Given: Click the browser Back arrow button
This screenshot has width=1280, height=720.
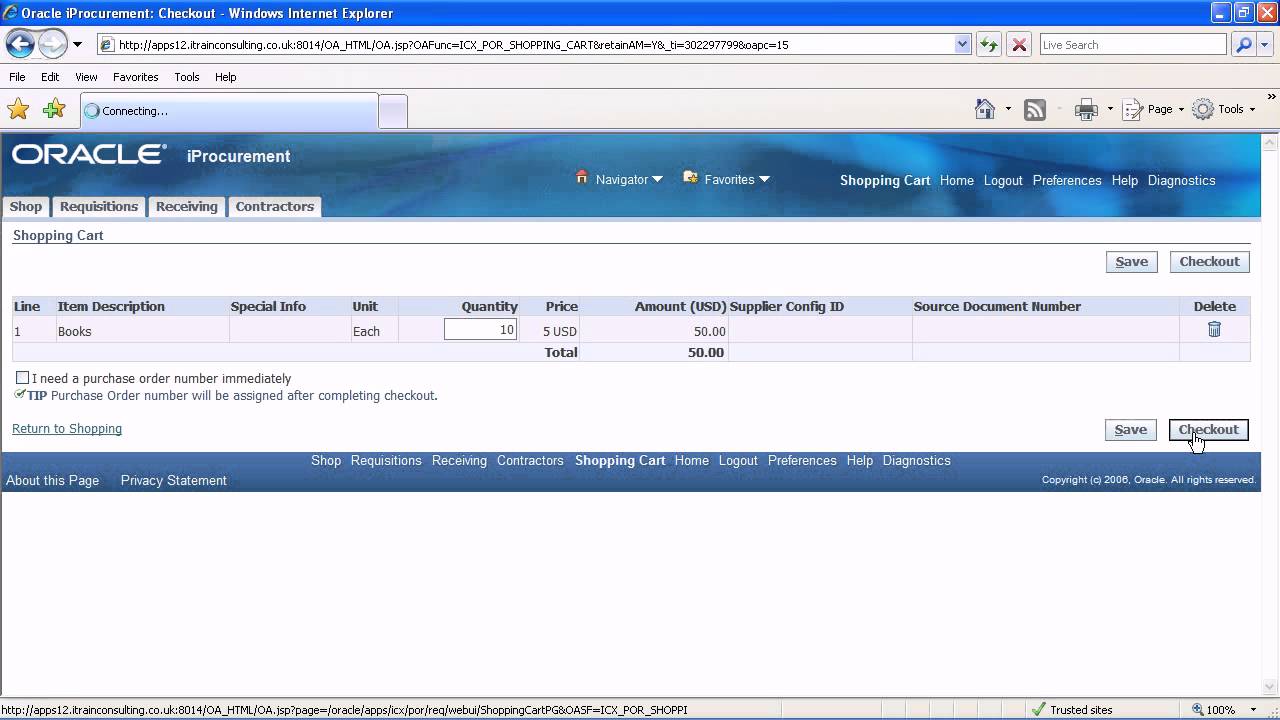Looking at the screenshot, I should pyautogui.click(x=20, y=44).
